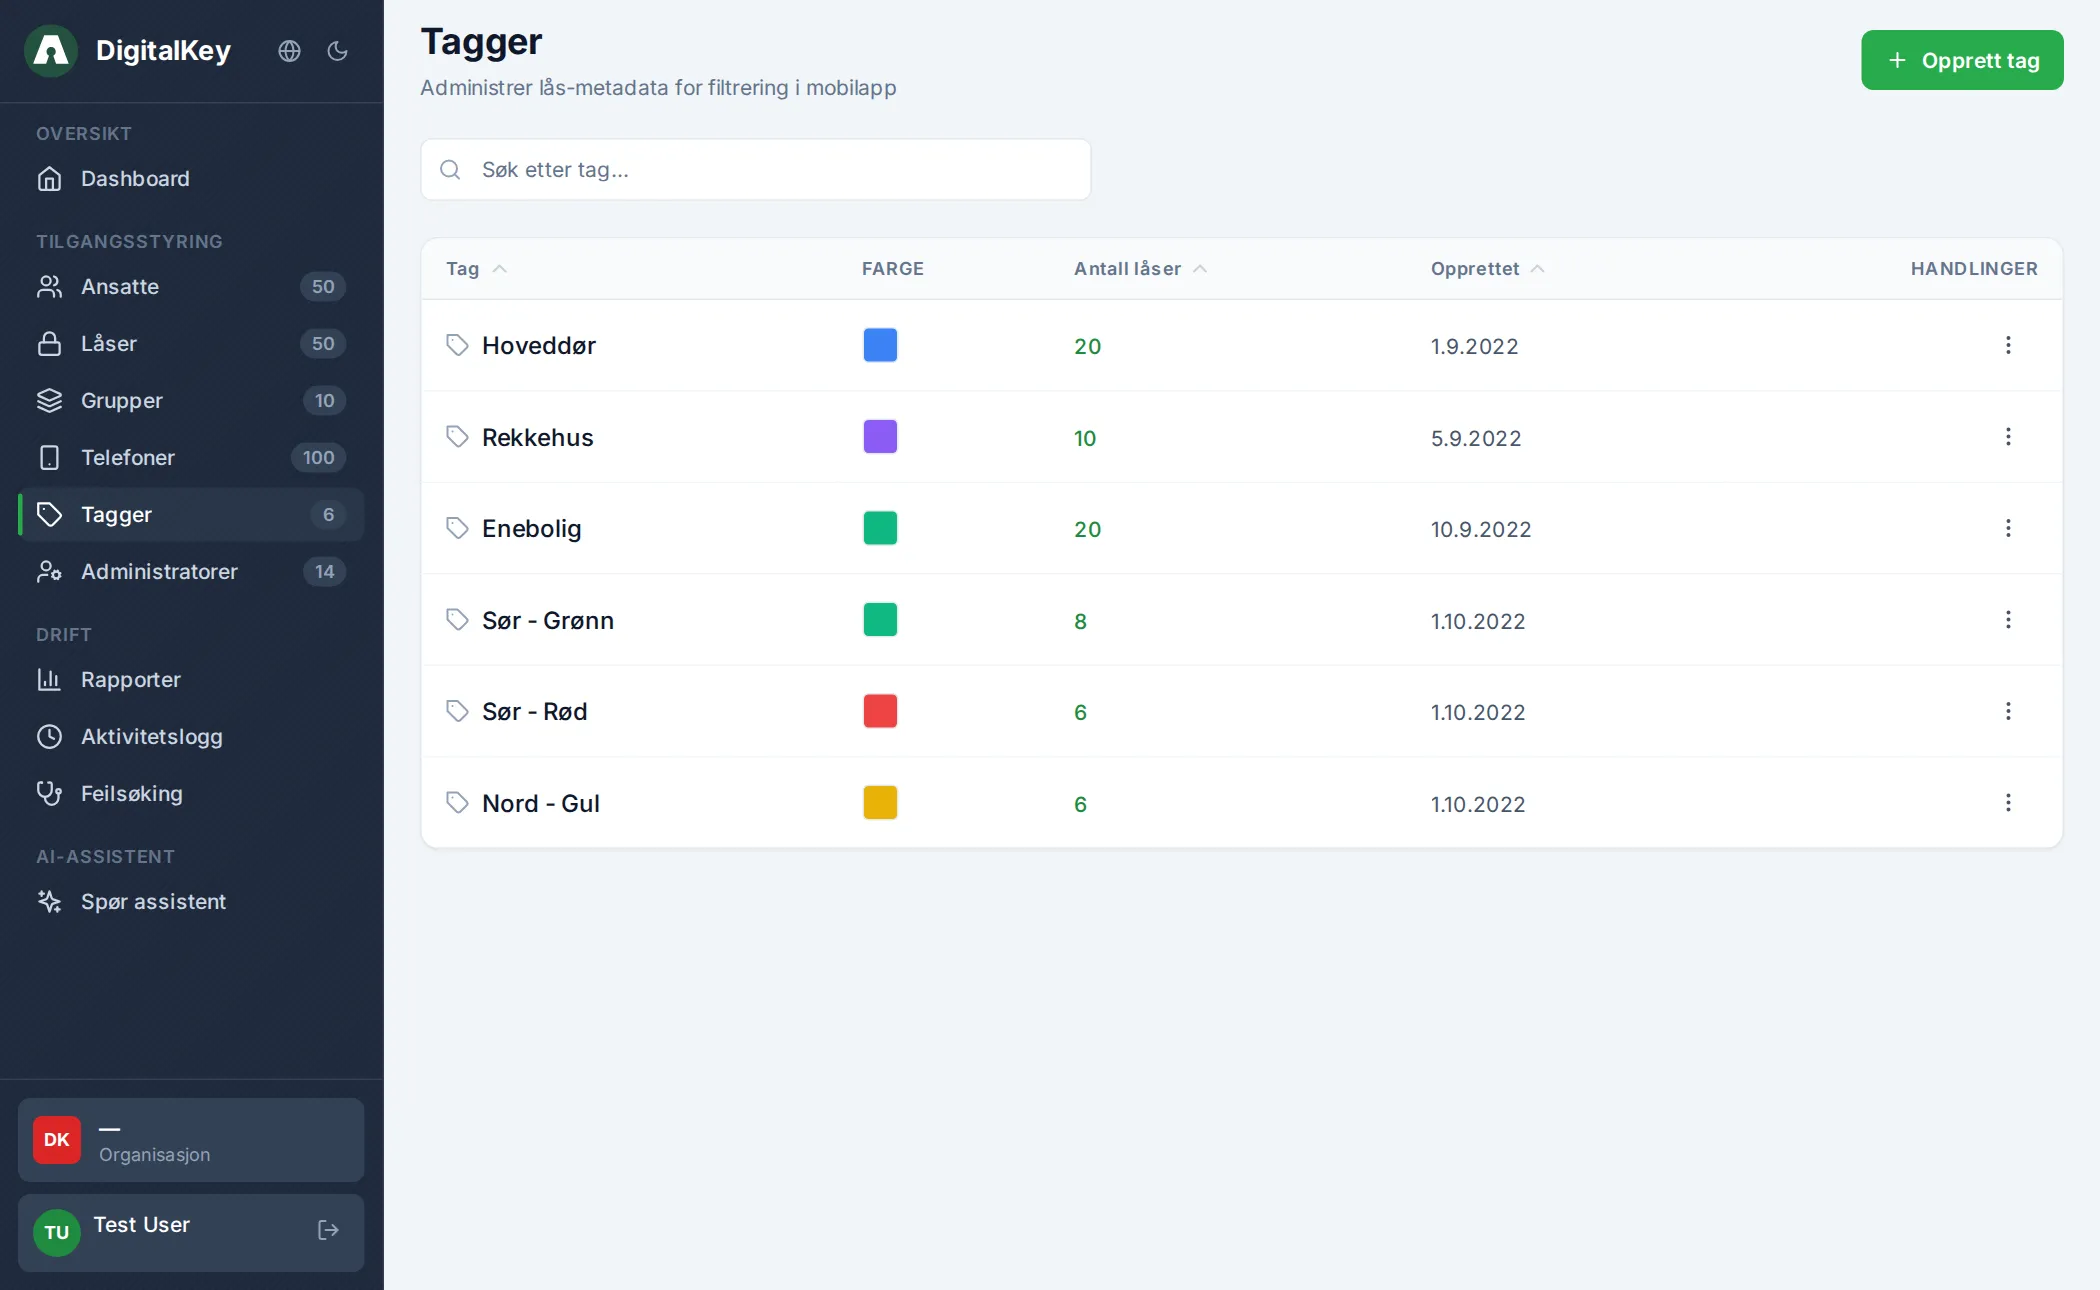Sort table by Tag column
The image size is (2100, 1290).
pos(476,269)
